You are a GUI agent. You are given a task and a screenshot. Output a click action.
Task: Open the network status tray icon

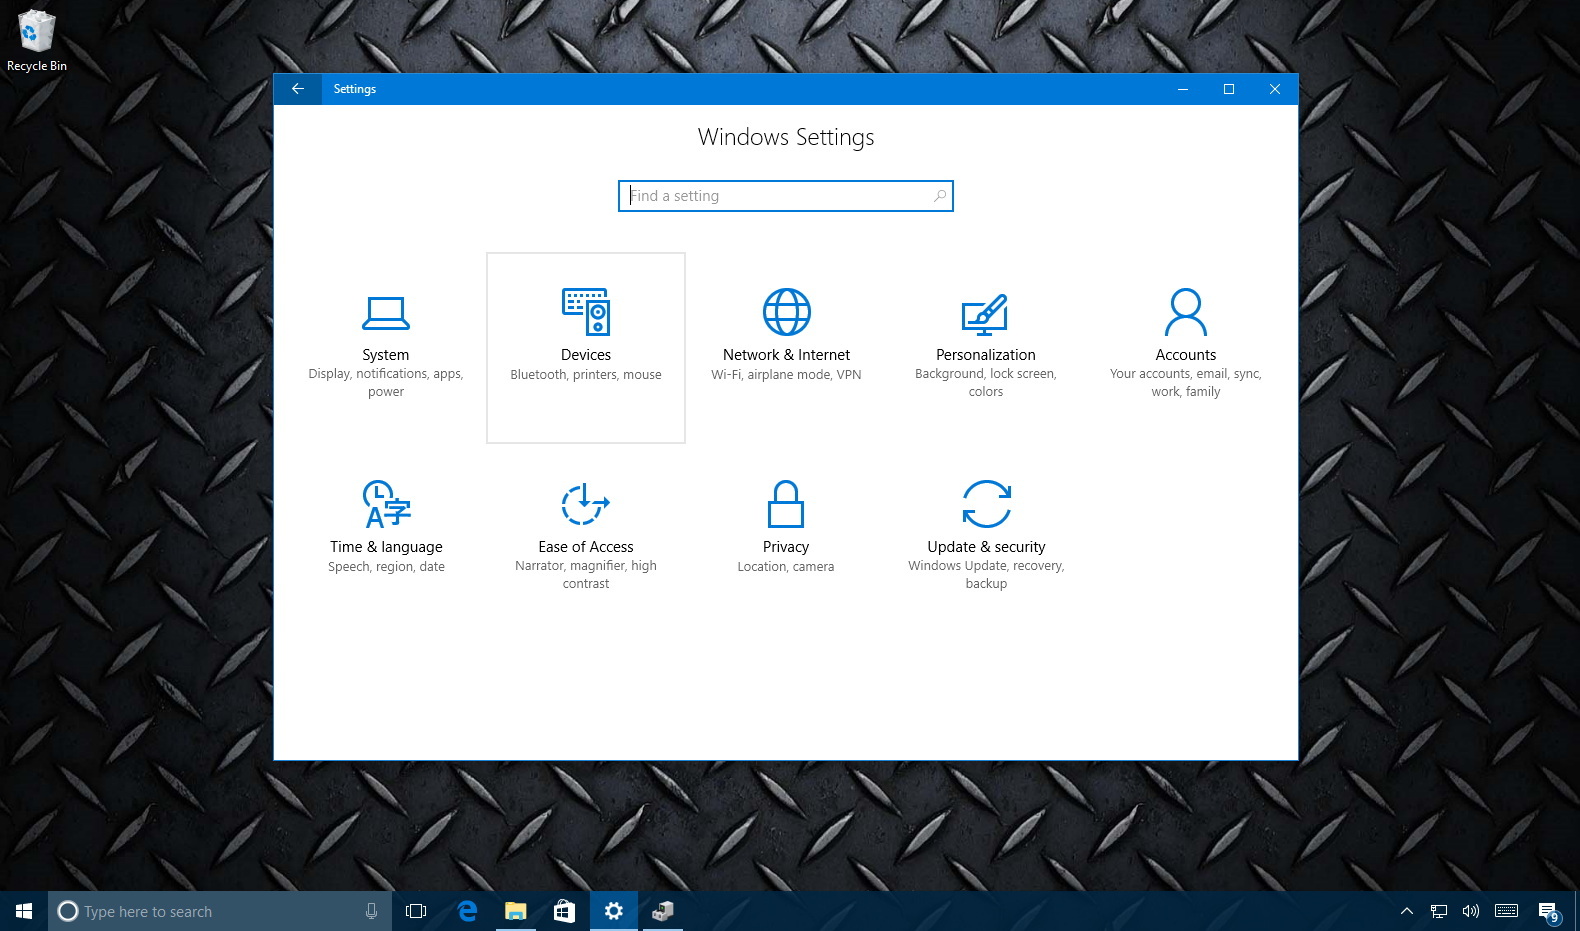[x=1439, y=911]
